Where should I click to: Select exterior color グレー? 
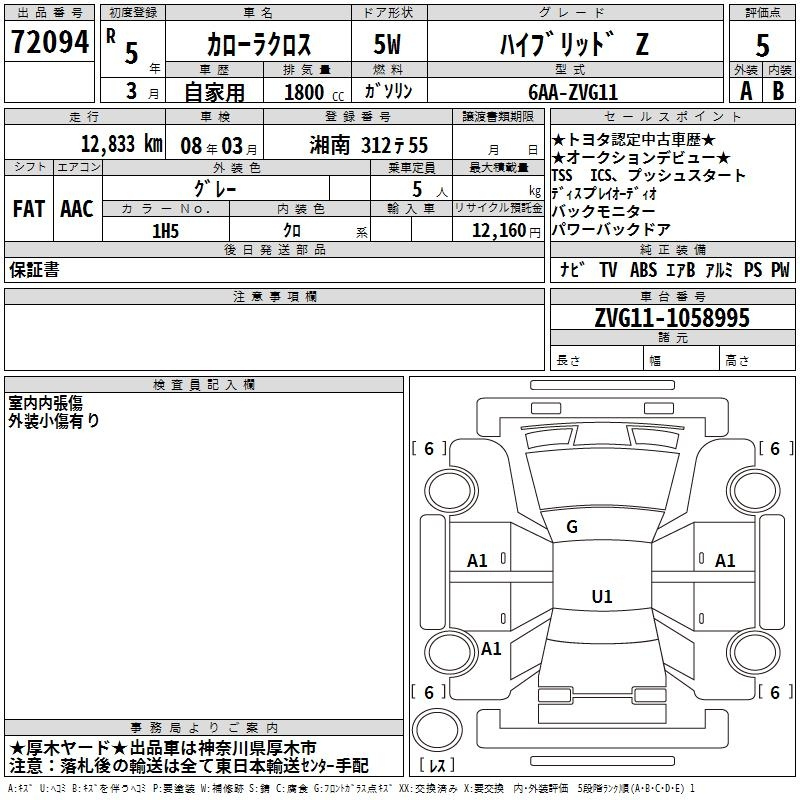215,189
